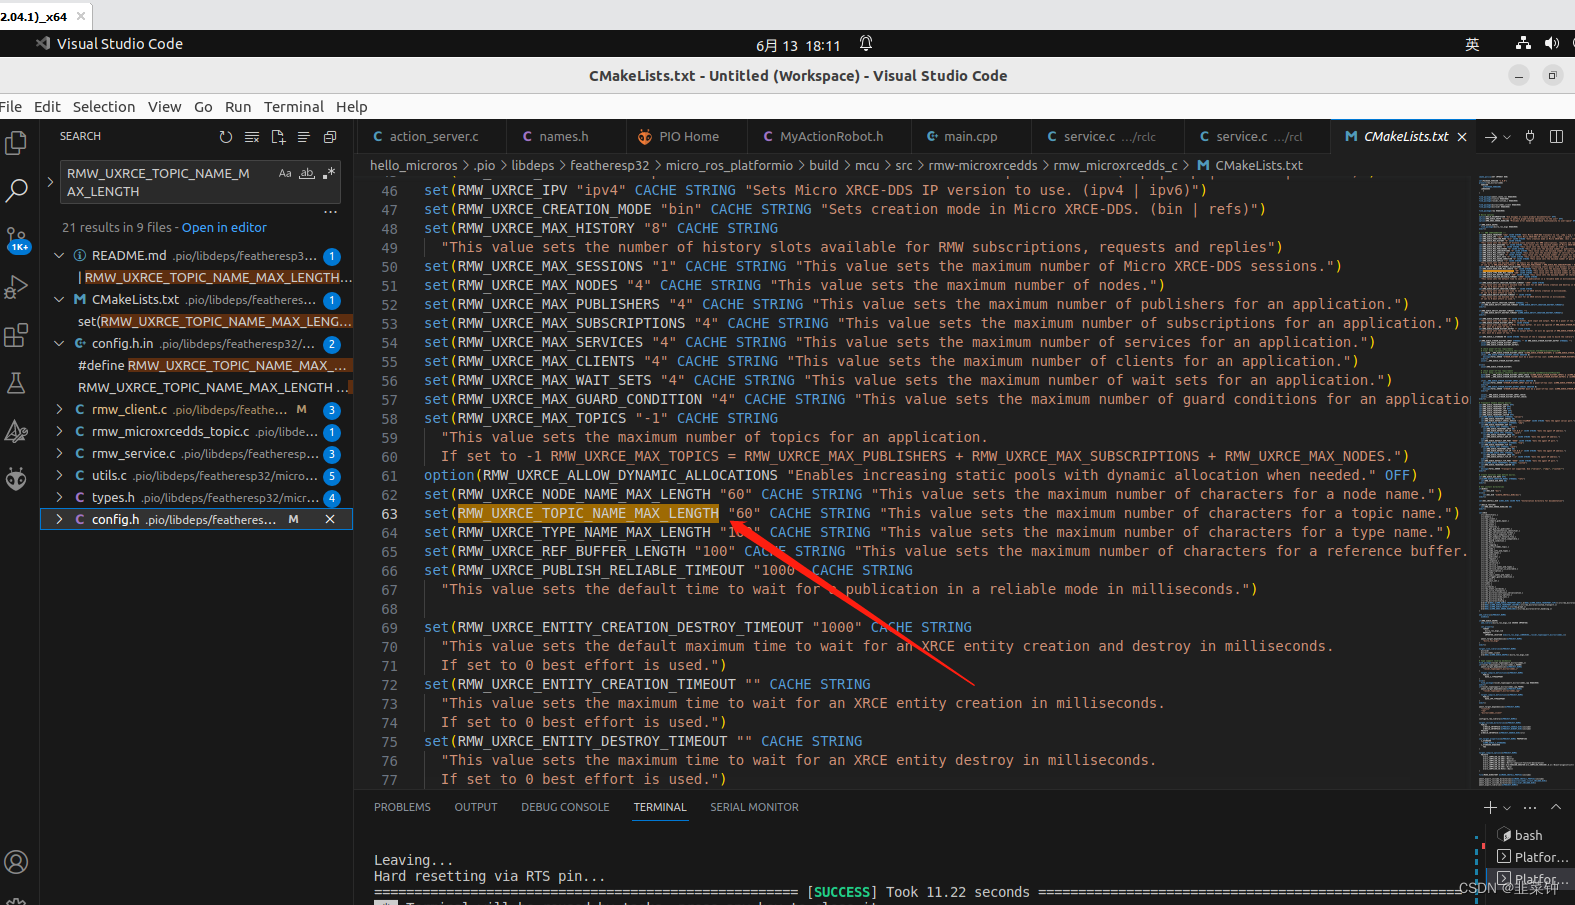Expand the rmw_service.c search result

(59, 454)
